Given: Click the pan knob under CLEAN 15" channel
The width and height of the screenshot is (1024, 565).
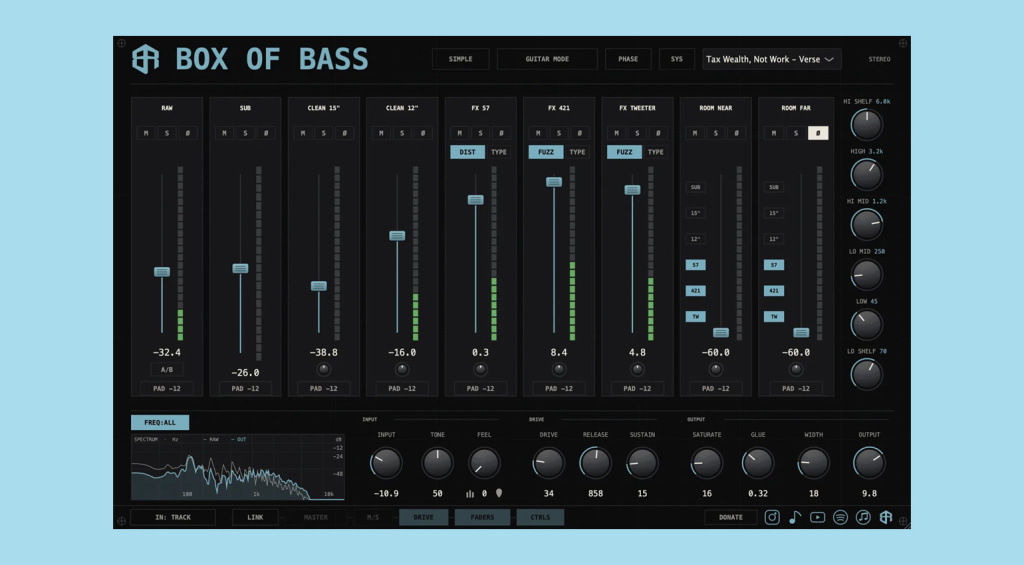Looking at the screenshot, I should point(323,369).
